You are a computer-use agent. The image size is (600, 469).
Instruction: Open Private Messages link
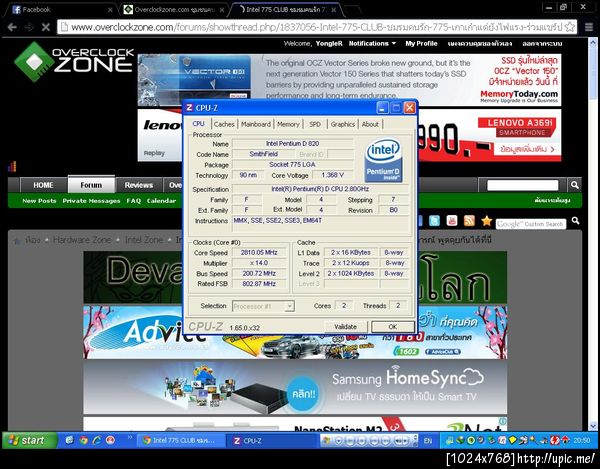point(91,201)
